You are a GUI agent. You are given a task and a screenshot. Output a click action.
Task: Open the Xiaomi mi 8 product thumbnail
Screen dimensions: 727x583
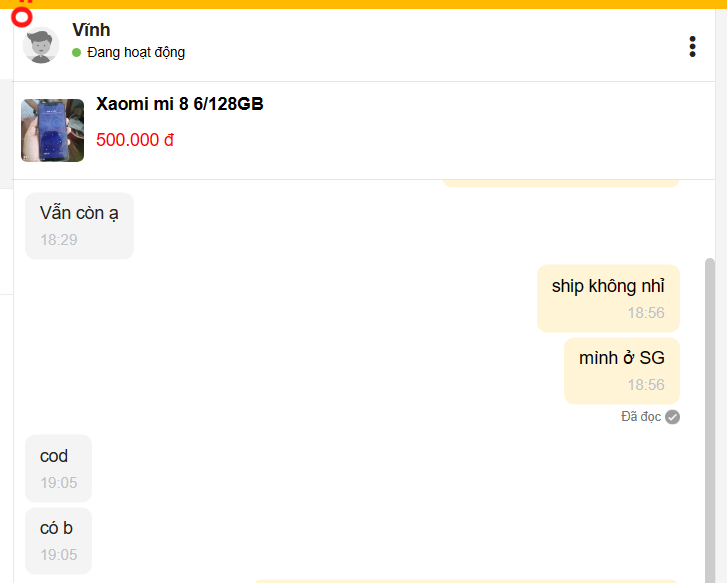point(52,130)
